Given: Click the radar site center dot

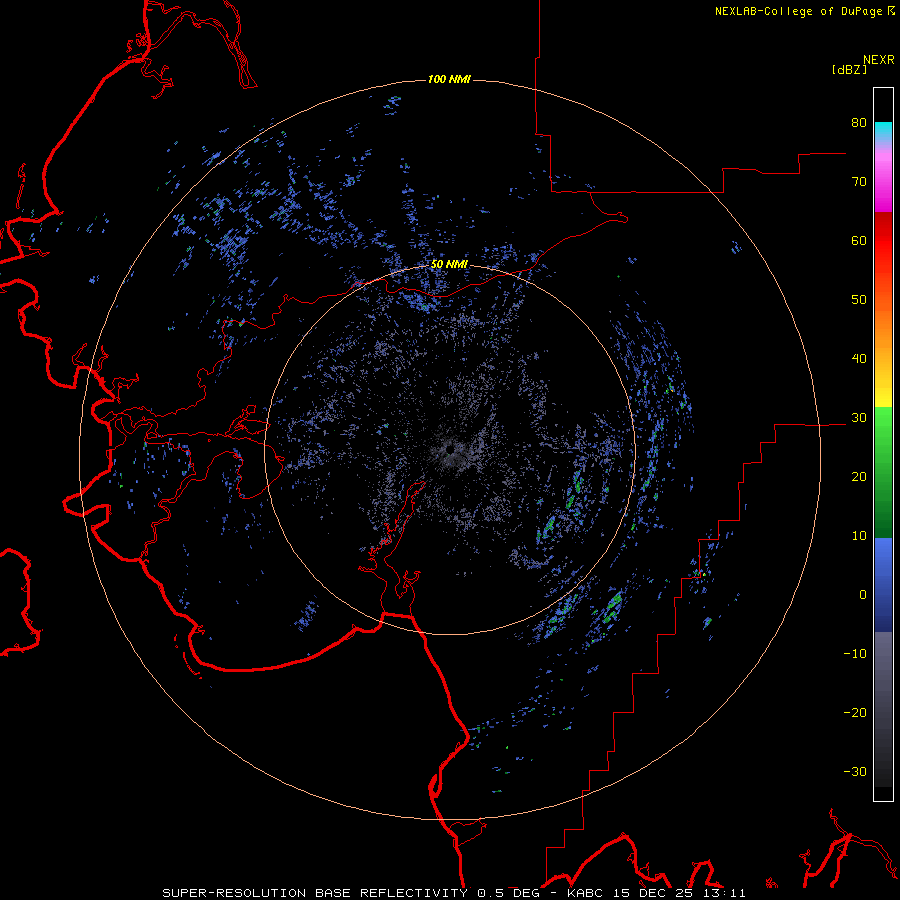Looking at the screenshot, I should point(450,448).
